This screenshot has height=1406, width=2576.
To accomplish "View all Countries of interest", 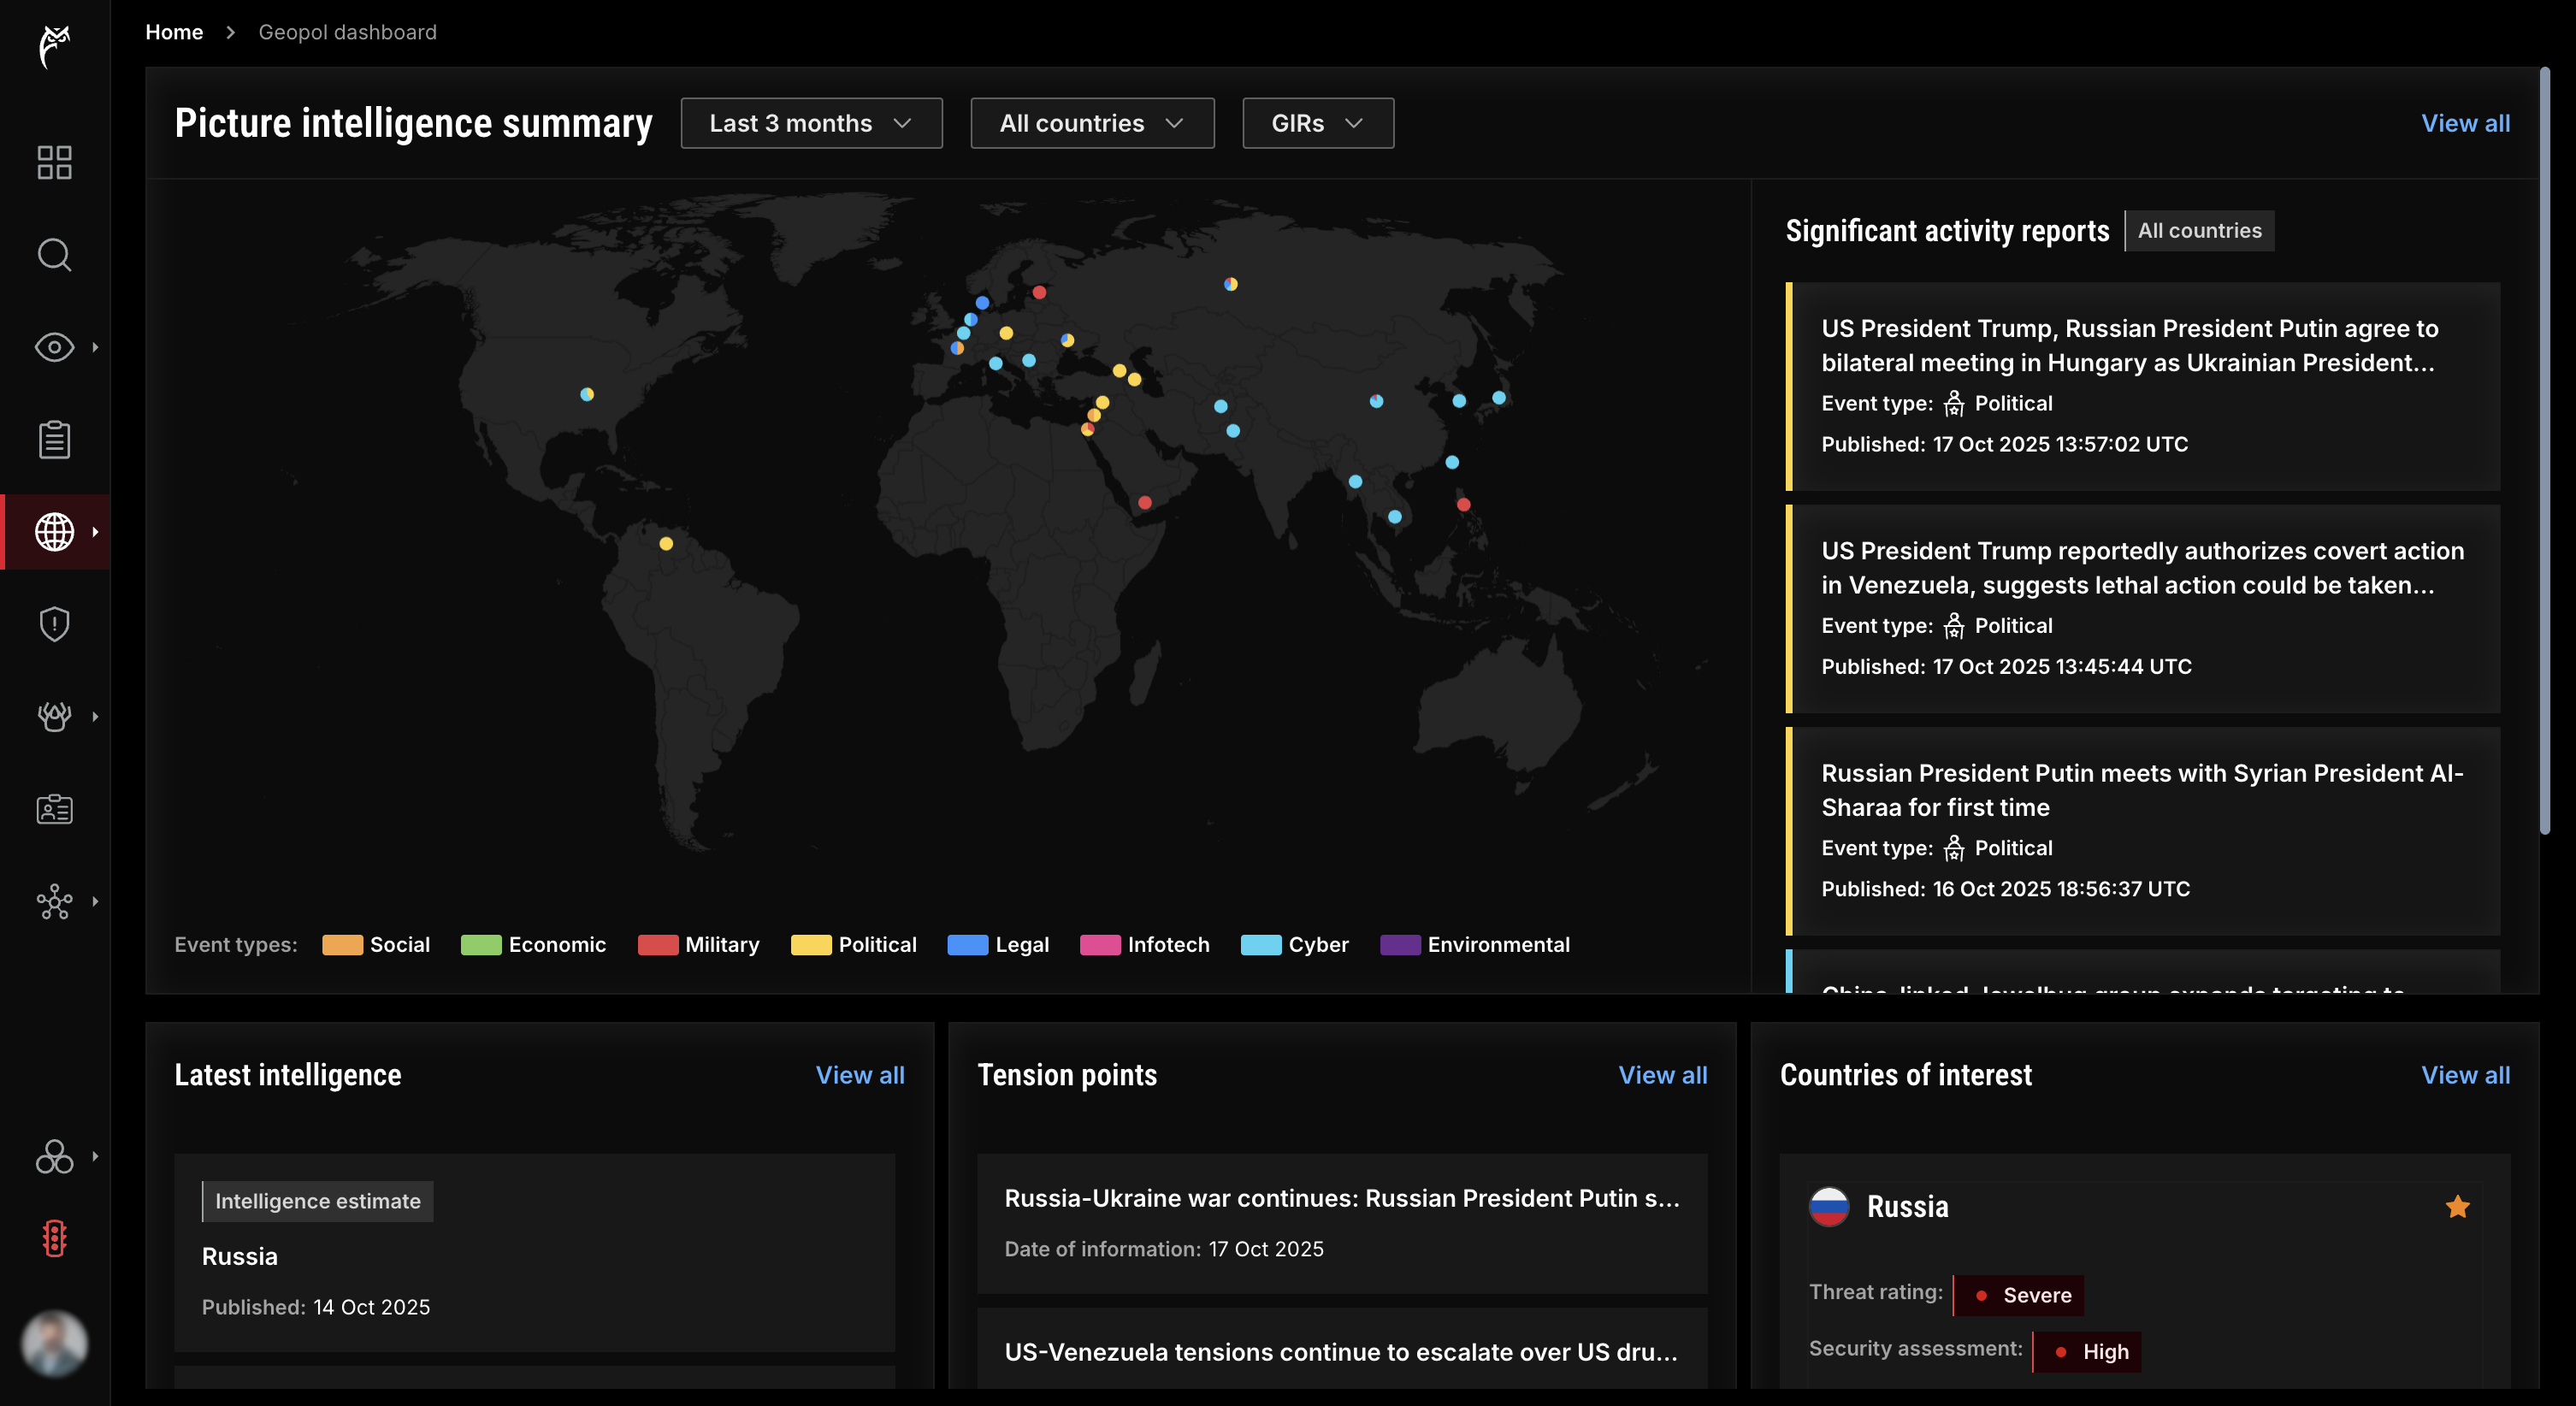I will (x=2465, y=1075).
